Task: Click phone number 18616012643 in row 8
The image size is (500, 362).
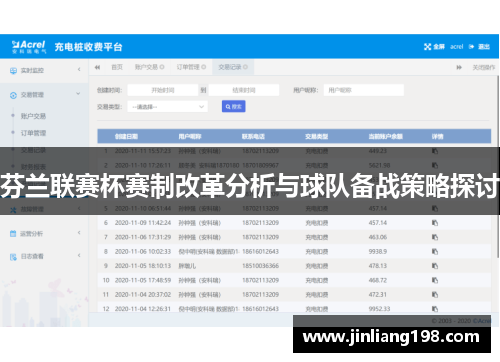Action: [x=260, y=251]
